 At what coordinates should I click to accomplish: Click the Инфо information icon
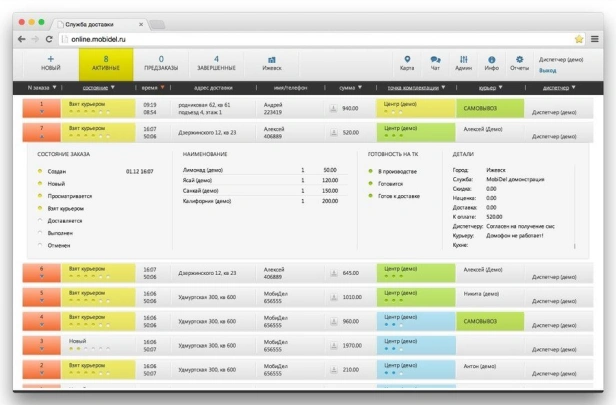(491, 60)
